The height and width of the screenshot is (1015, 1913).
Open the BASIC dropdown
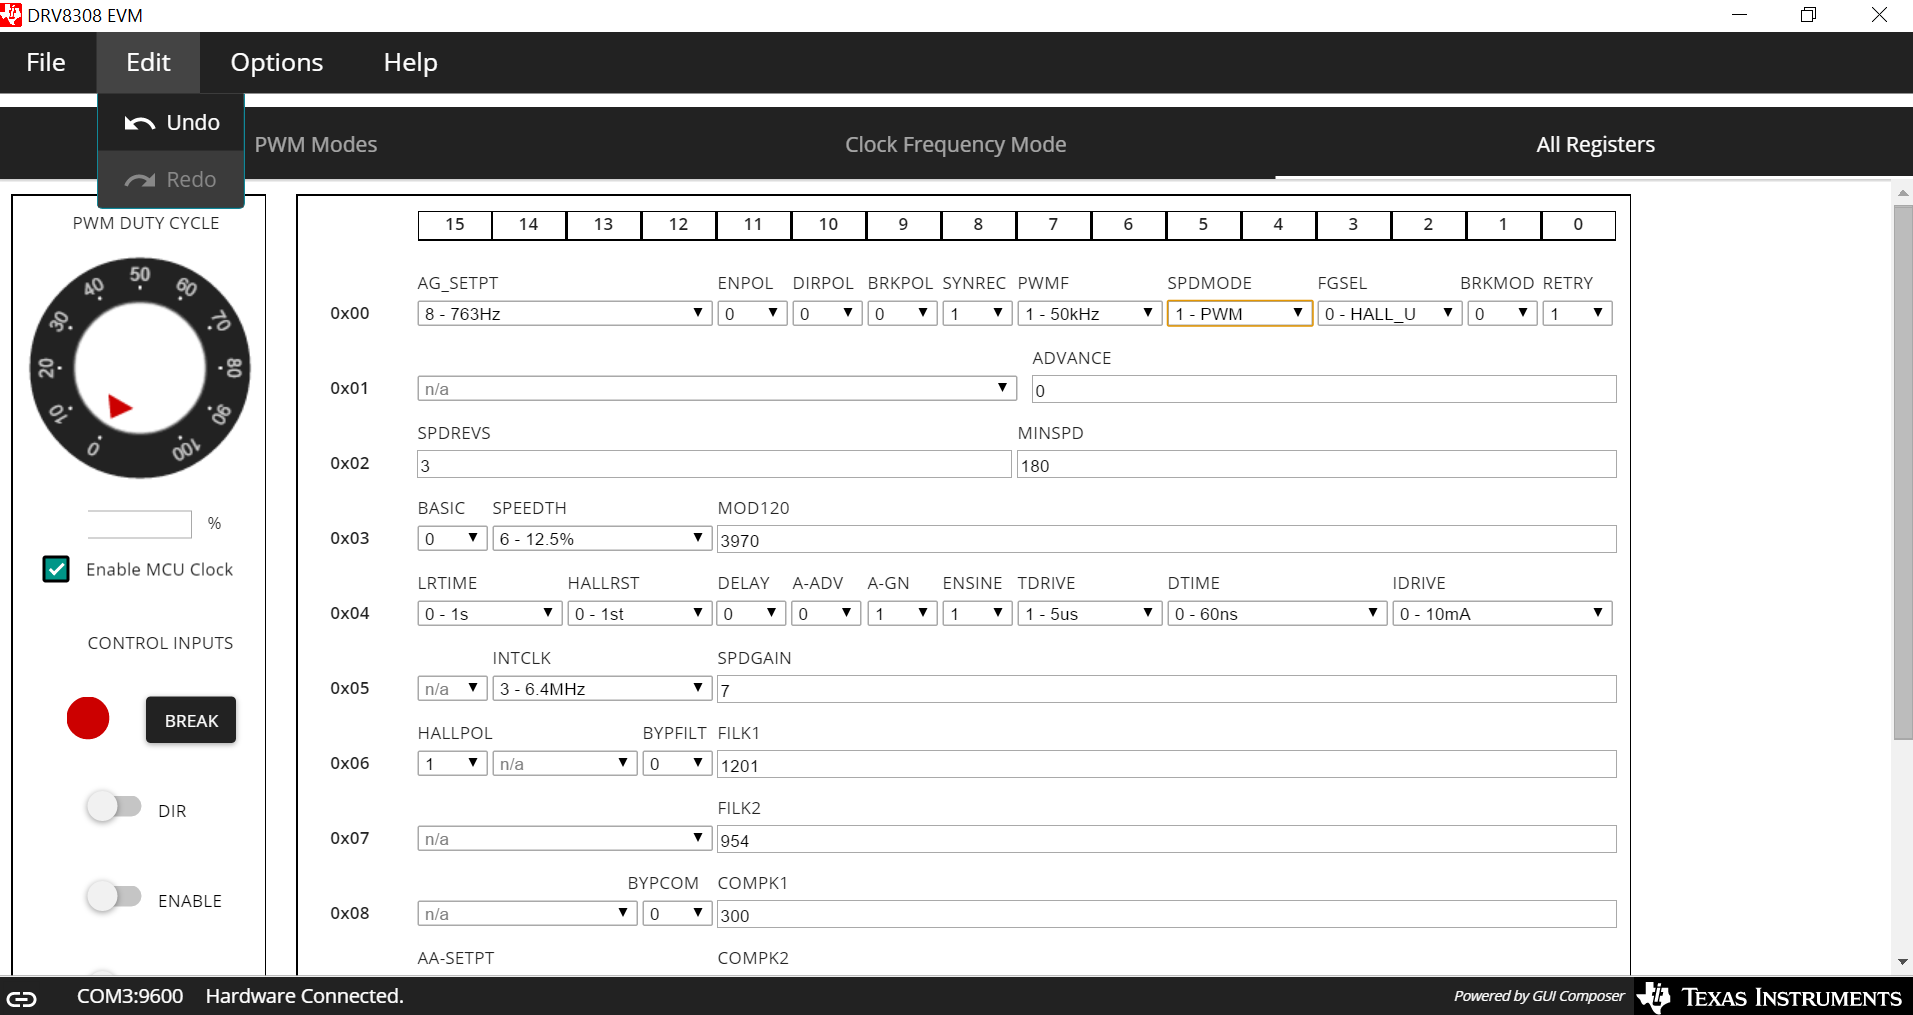[x=452, y=538]
